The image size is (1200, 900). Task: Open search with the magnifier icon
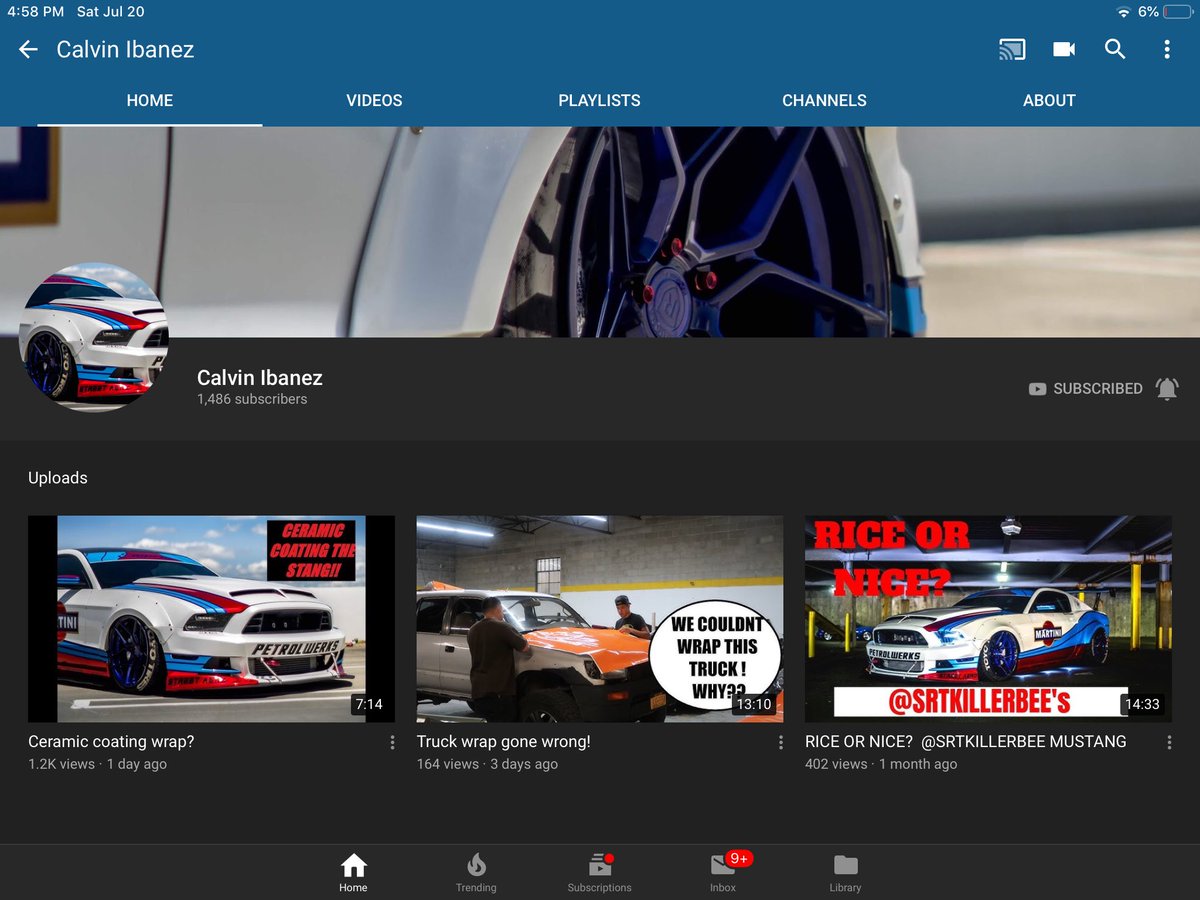click(x=1115, y=49)
